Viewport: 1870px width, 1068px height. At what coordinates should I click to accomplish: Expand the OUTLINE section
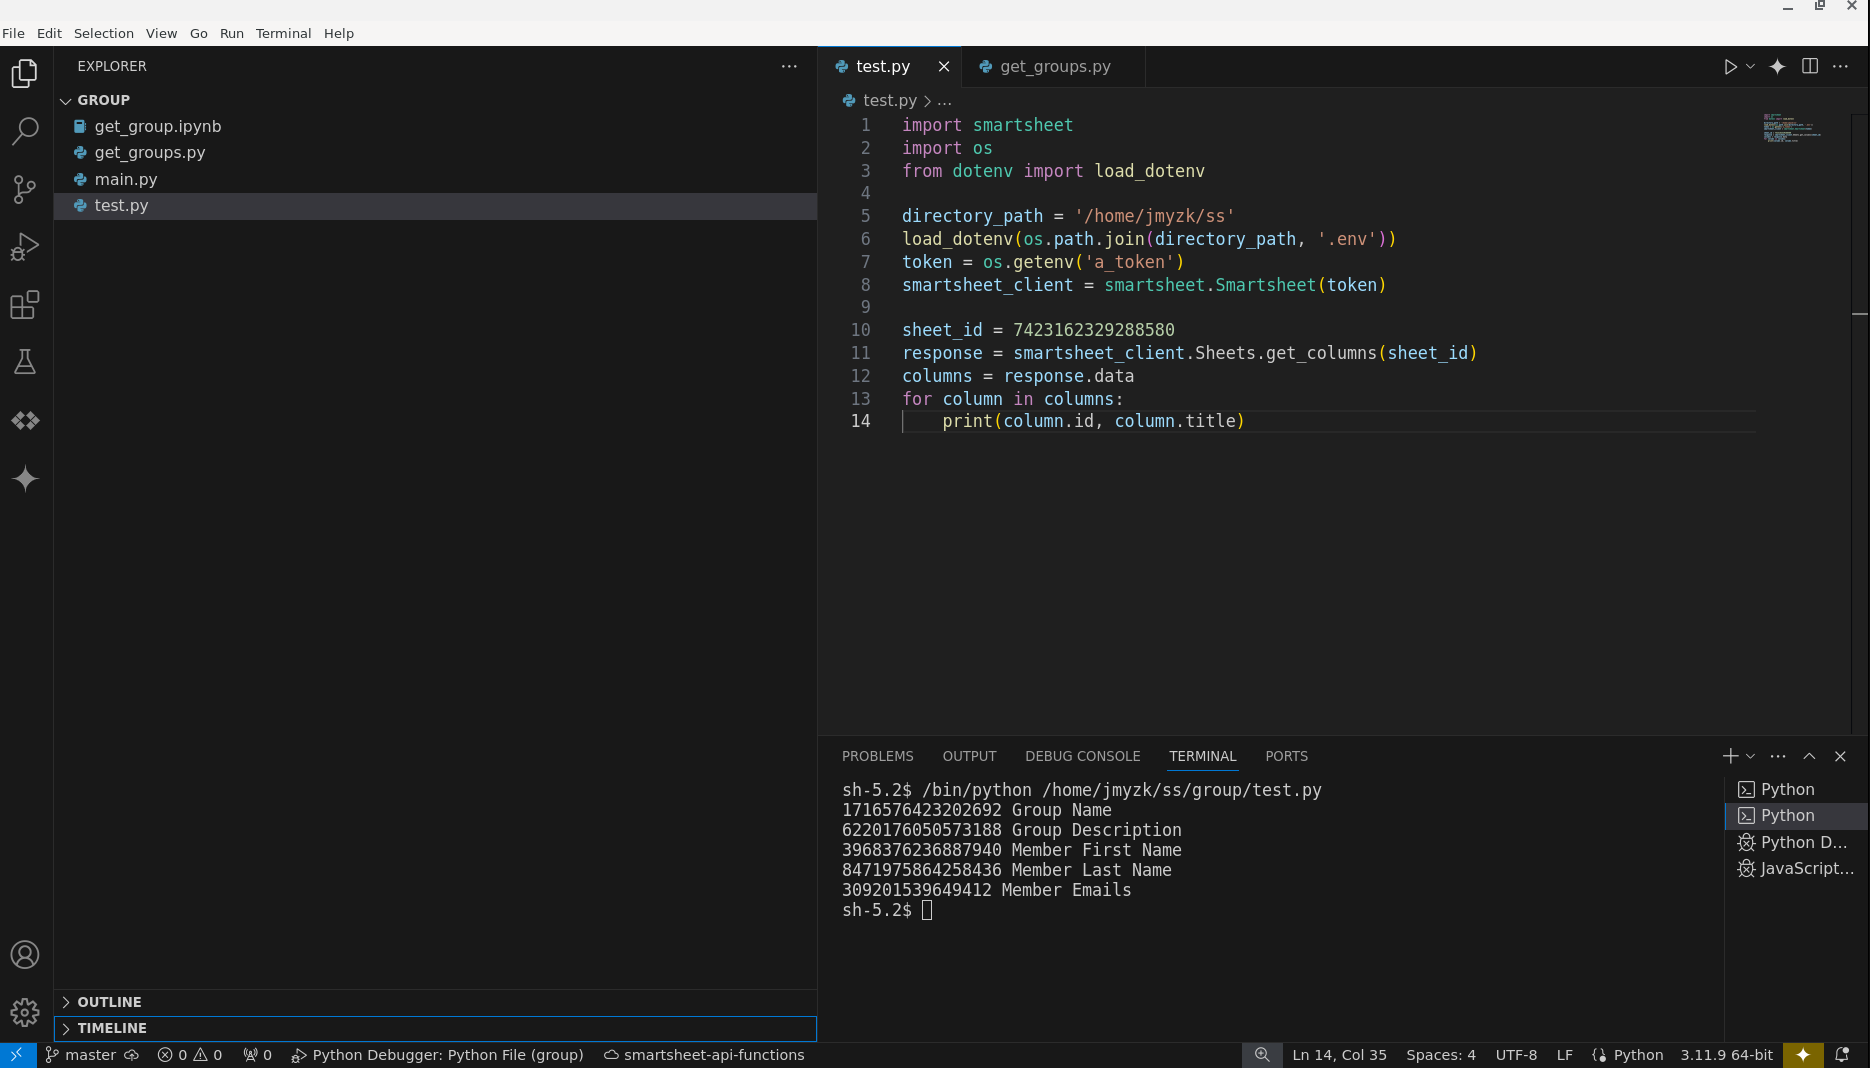[x=435, y=1002]
